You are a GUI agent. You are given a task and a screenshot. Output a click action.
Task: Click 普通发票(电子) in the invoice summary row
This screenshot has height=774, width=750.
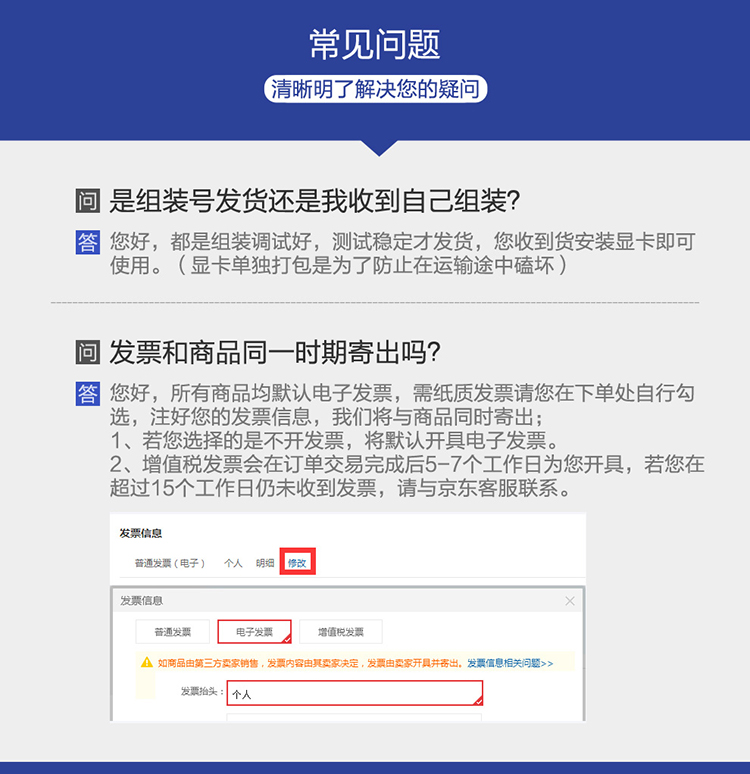tap(170, 563)
